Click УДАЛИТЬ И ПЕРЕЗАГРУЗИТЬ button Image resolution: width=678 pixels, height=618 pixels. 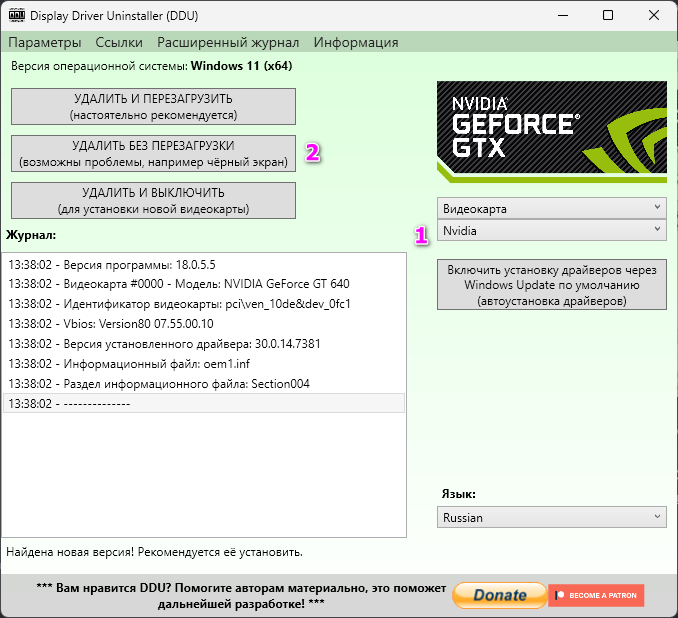click(x=154, y=106)
